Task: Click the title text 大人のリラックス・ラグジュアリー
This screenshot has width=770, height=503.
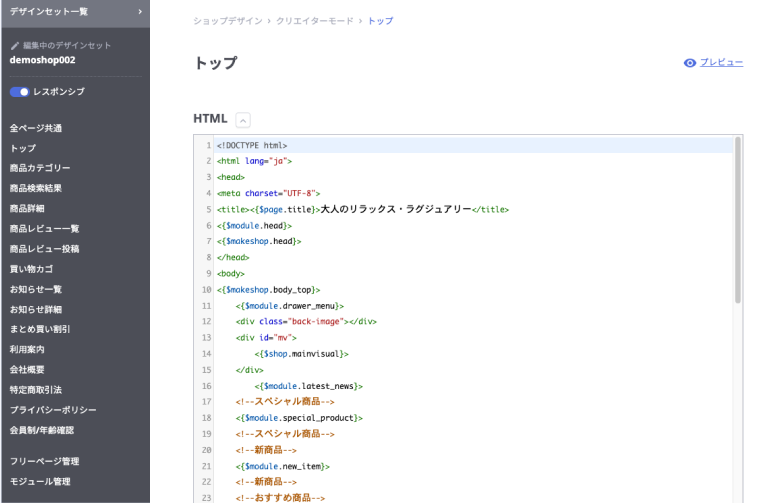Action: (396, 209)
